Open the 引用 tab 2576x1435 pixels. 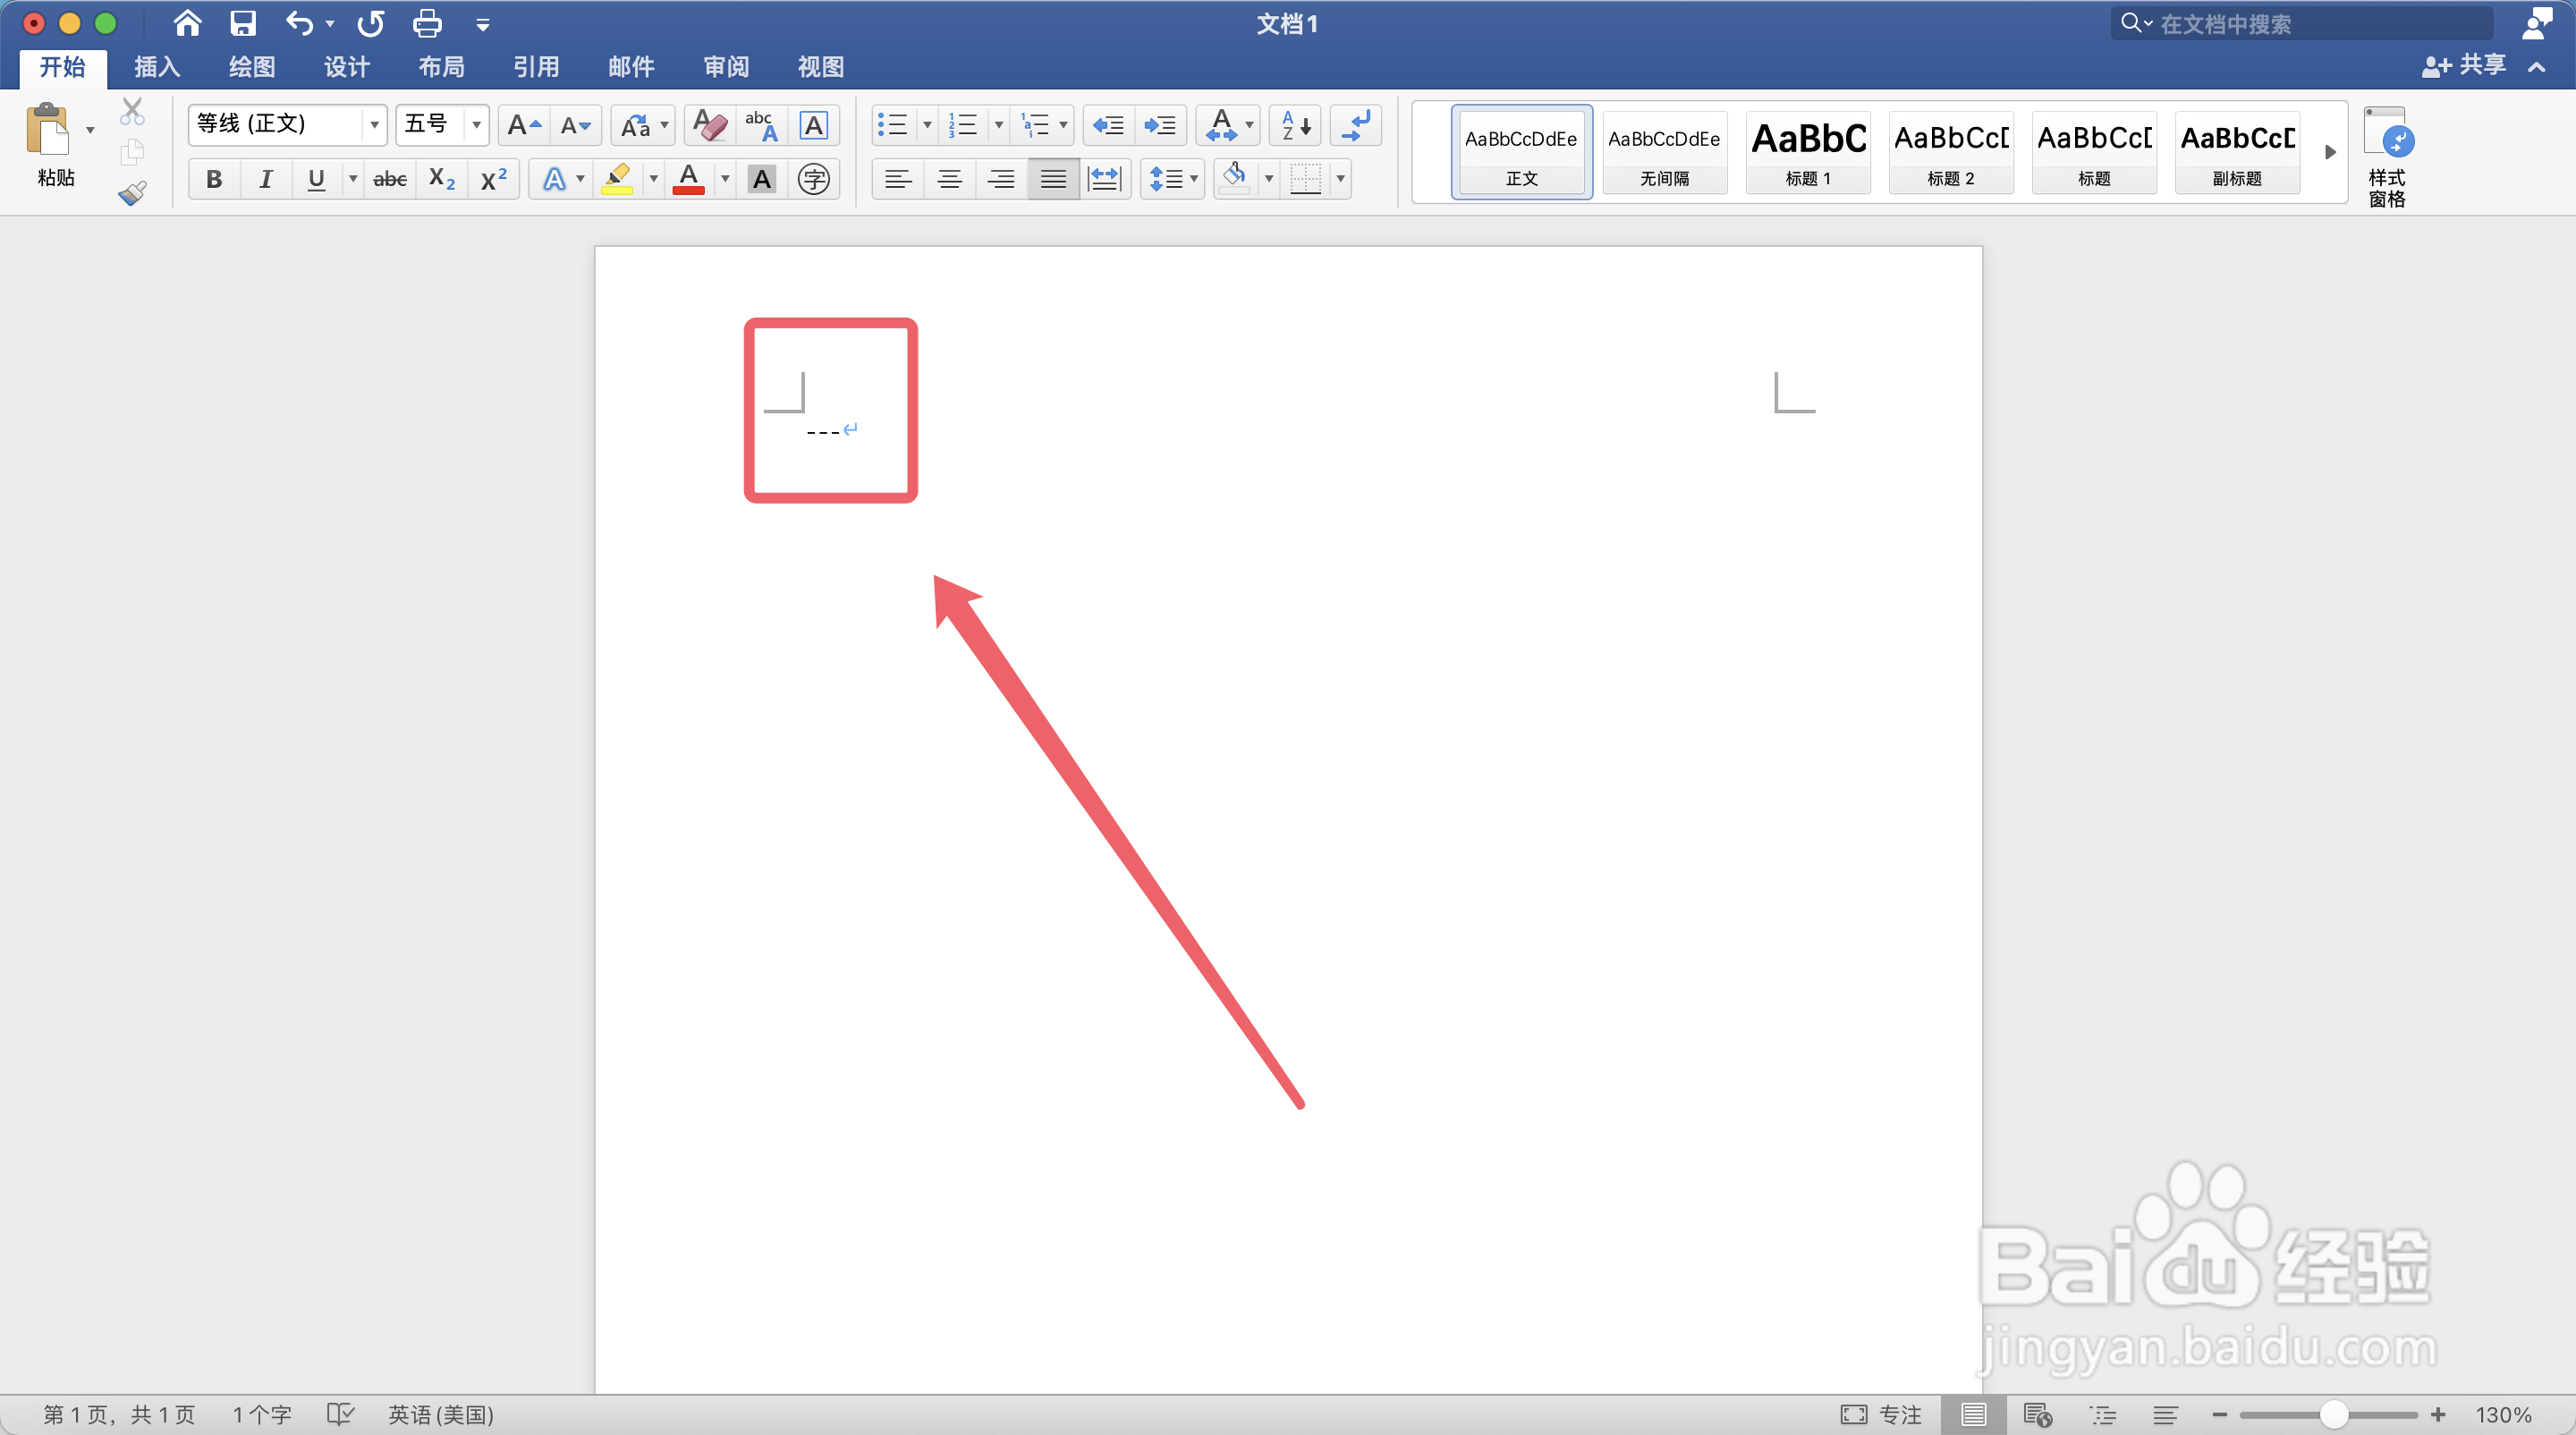tap(537, 67)
